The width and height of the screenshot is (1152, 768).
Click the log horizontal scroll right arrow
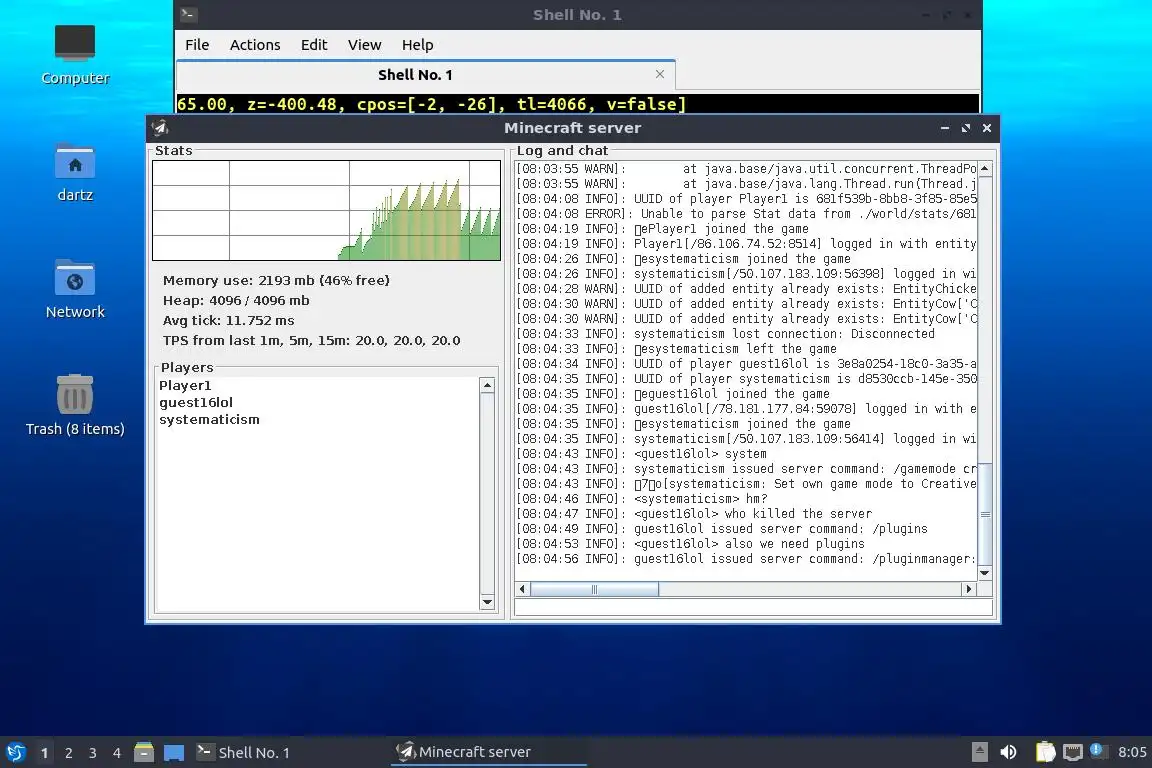click(969, 589)
